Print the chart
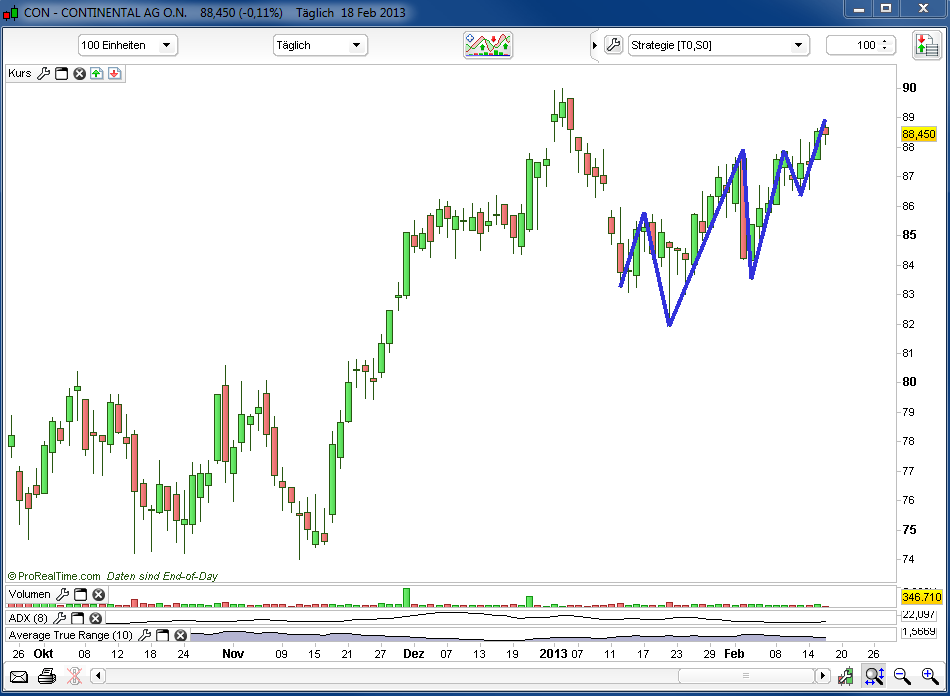The image size is (950, 696). (x=47, y=676)
